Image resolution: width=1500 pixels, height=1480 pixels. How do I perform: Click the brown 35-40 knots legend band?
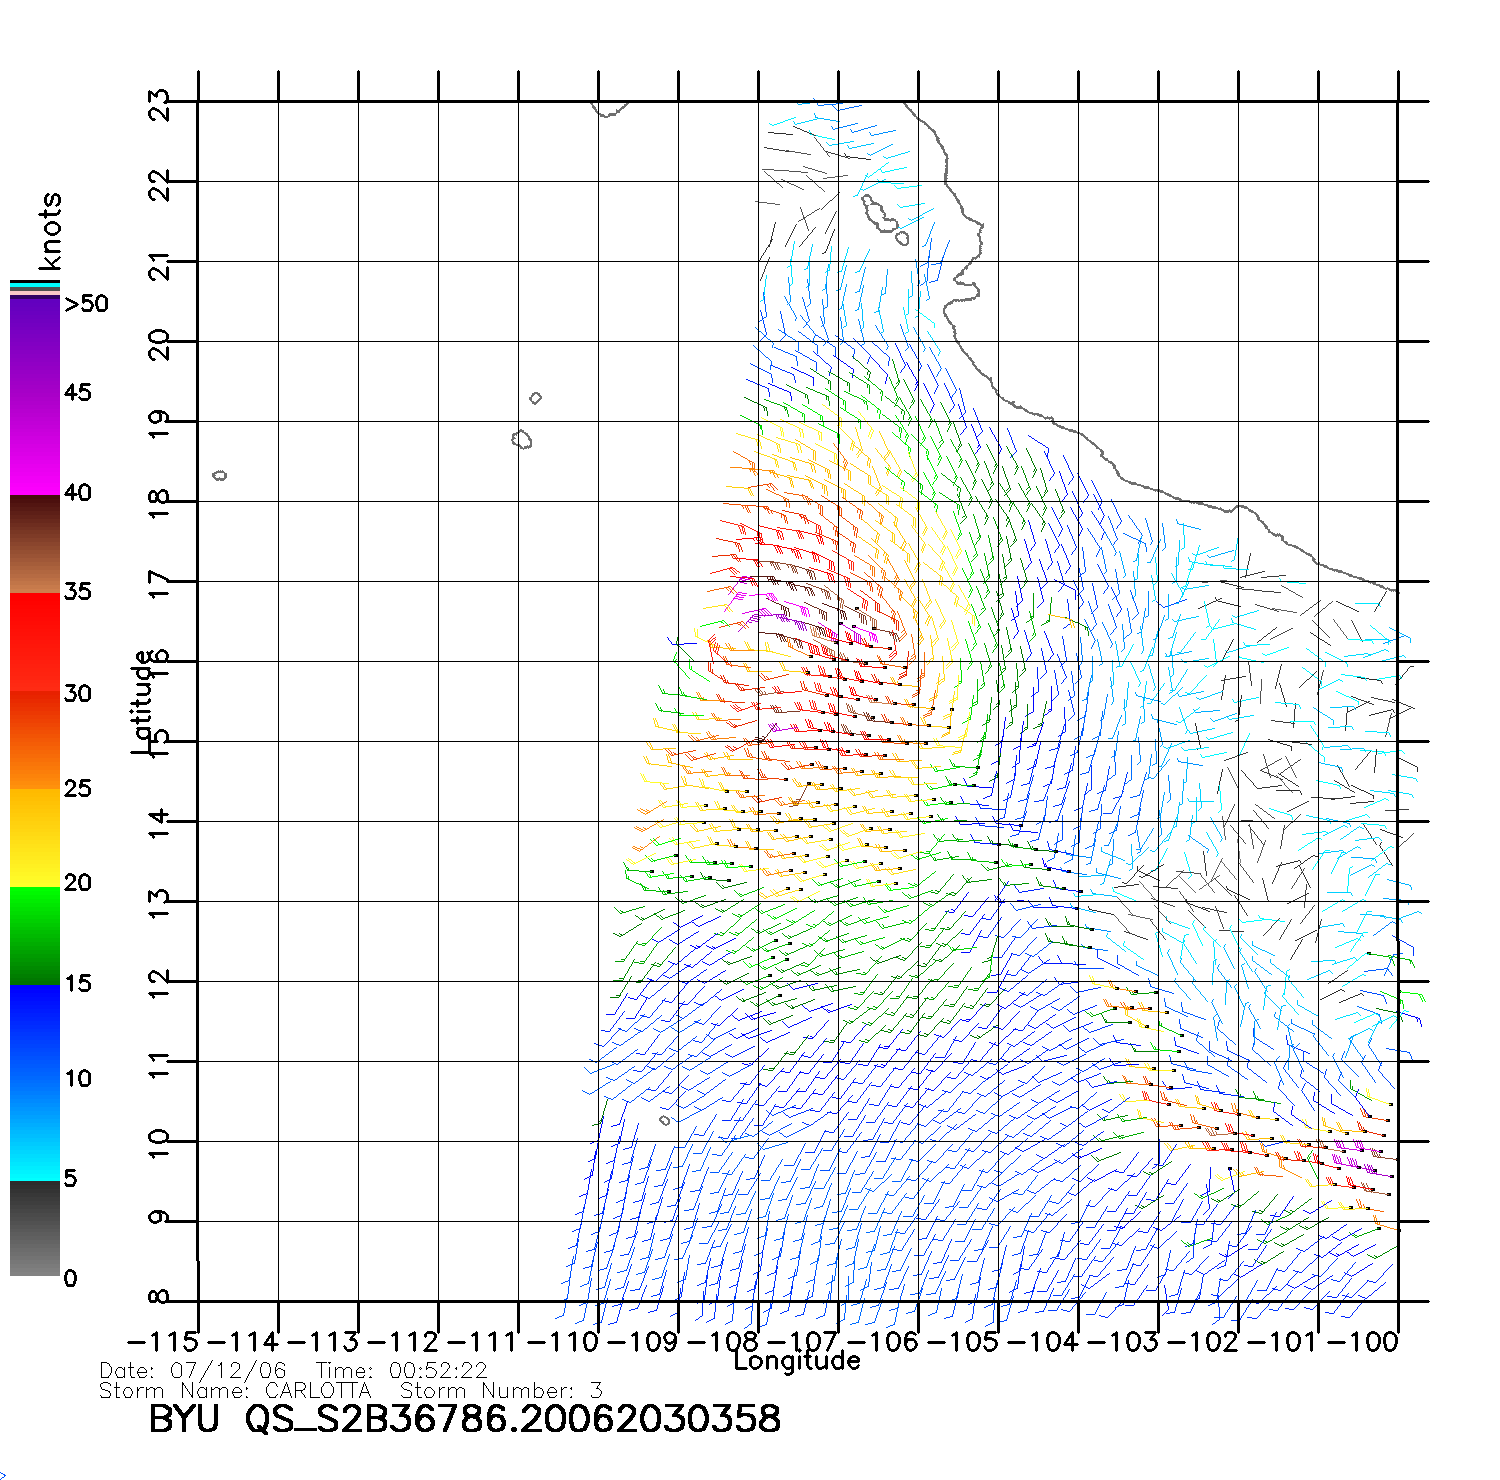point(35,544)
